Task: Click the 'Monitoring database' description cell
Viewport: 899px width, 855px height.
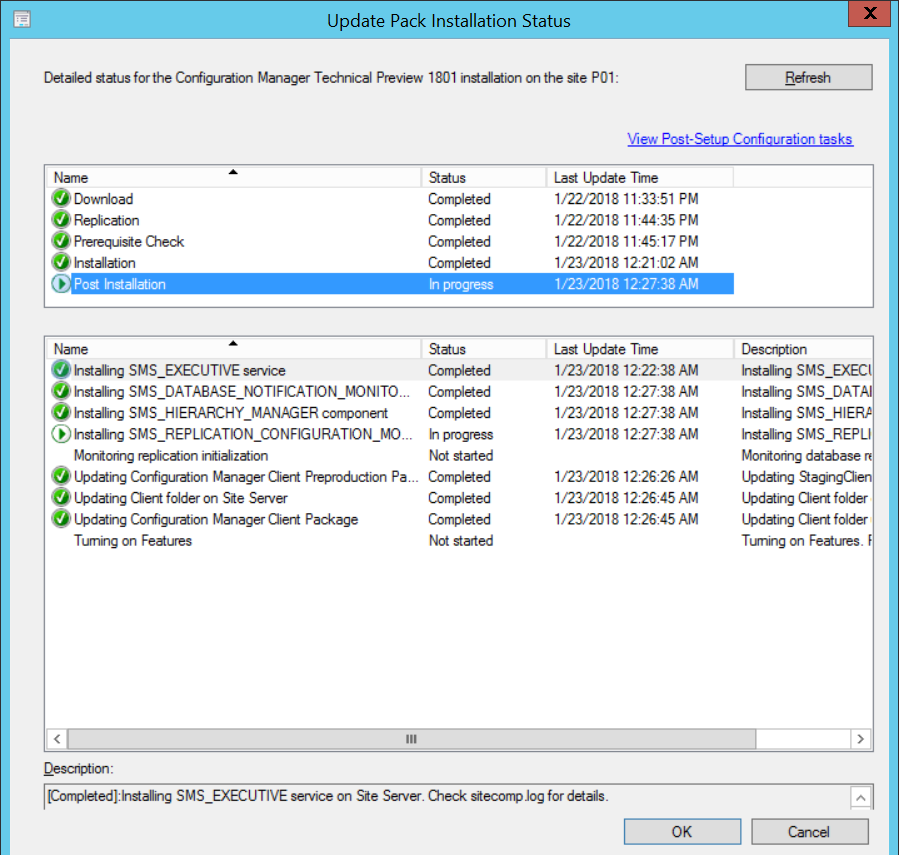Action: pyautogui.click(x=807, y=455)
